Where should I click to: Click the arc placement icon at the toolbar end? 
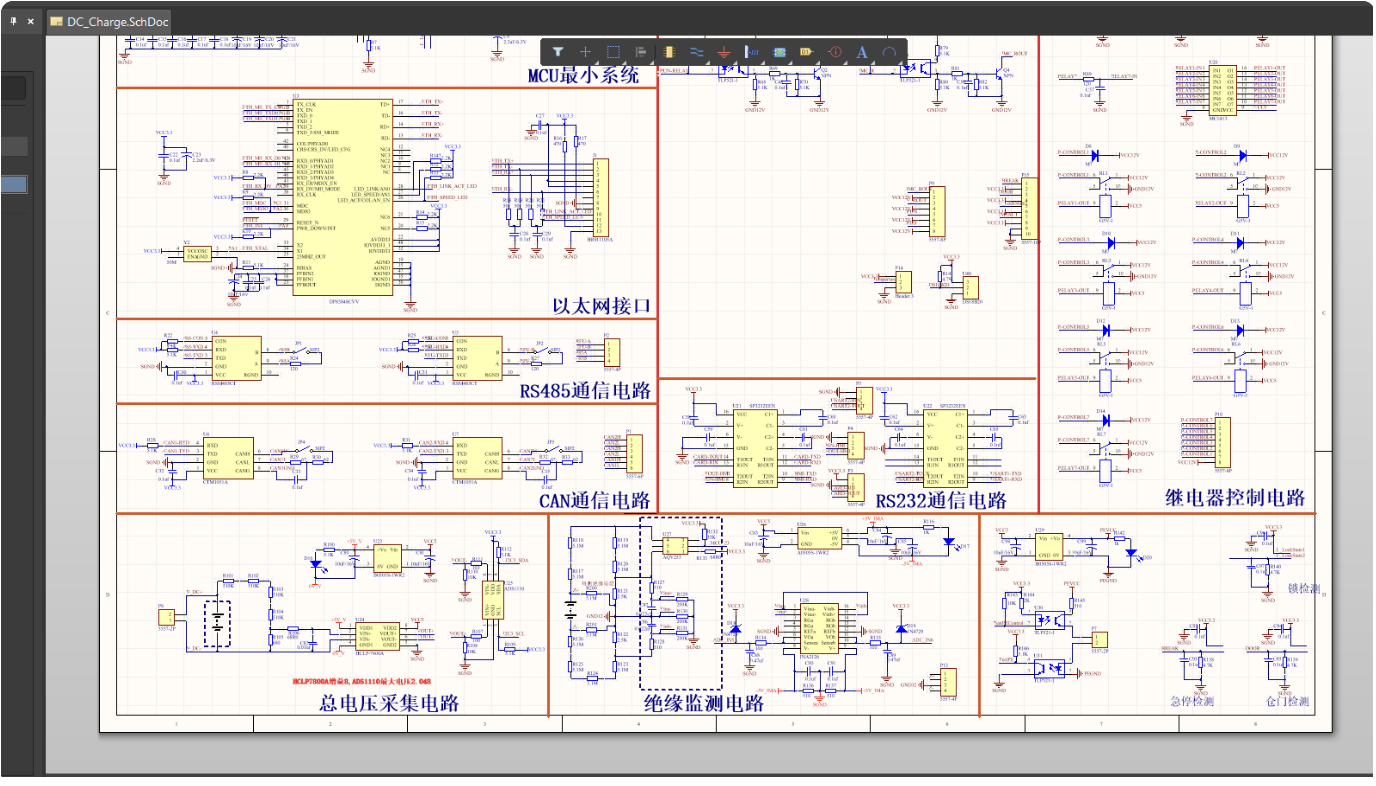coord(889,52)
